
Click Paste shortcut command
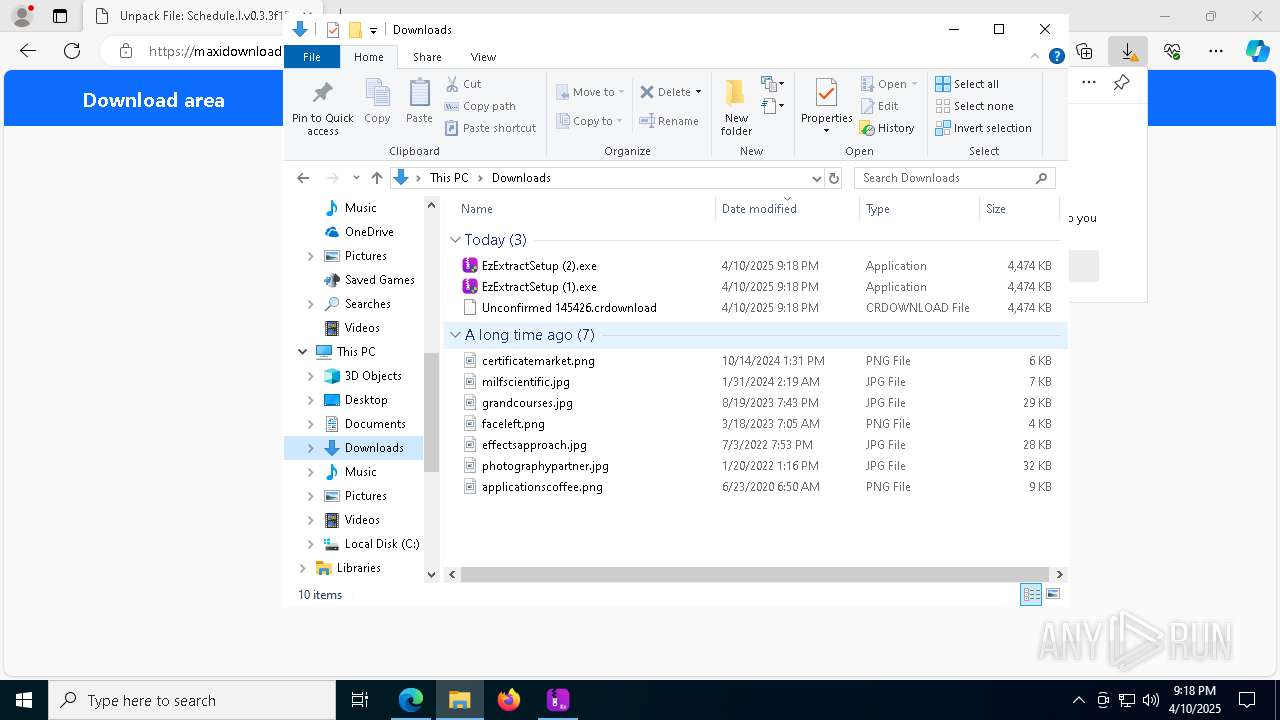[490, 128]
